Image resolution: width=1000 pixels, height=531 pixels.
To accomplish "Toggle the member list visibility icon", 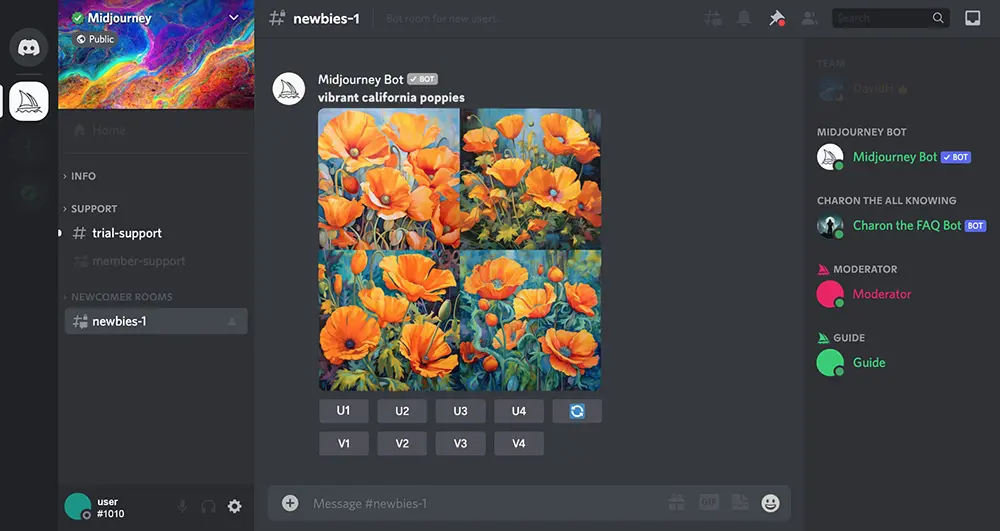I will point(809,18).
